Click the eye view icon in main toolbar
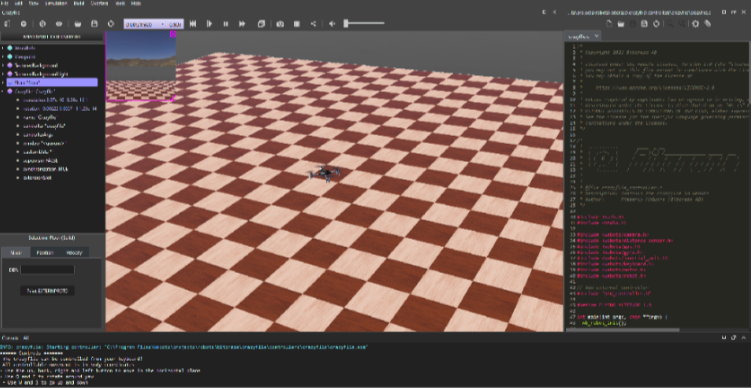Screen dimensions: 752x388 tap(59, 24)
